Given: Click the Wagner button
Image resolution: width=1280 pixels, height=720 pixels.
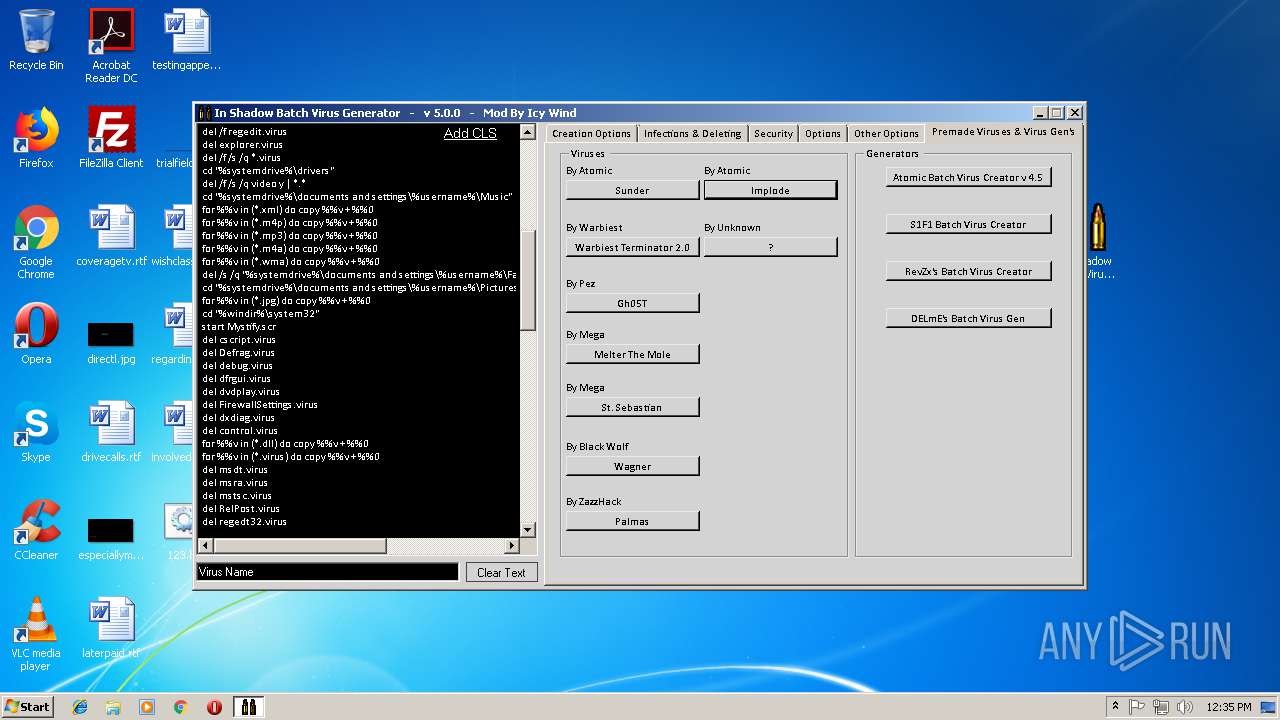Looking at the screenshot, I should click(x=632, y=466).
